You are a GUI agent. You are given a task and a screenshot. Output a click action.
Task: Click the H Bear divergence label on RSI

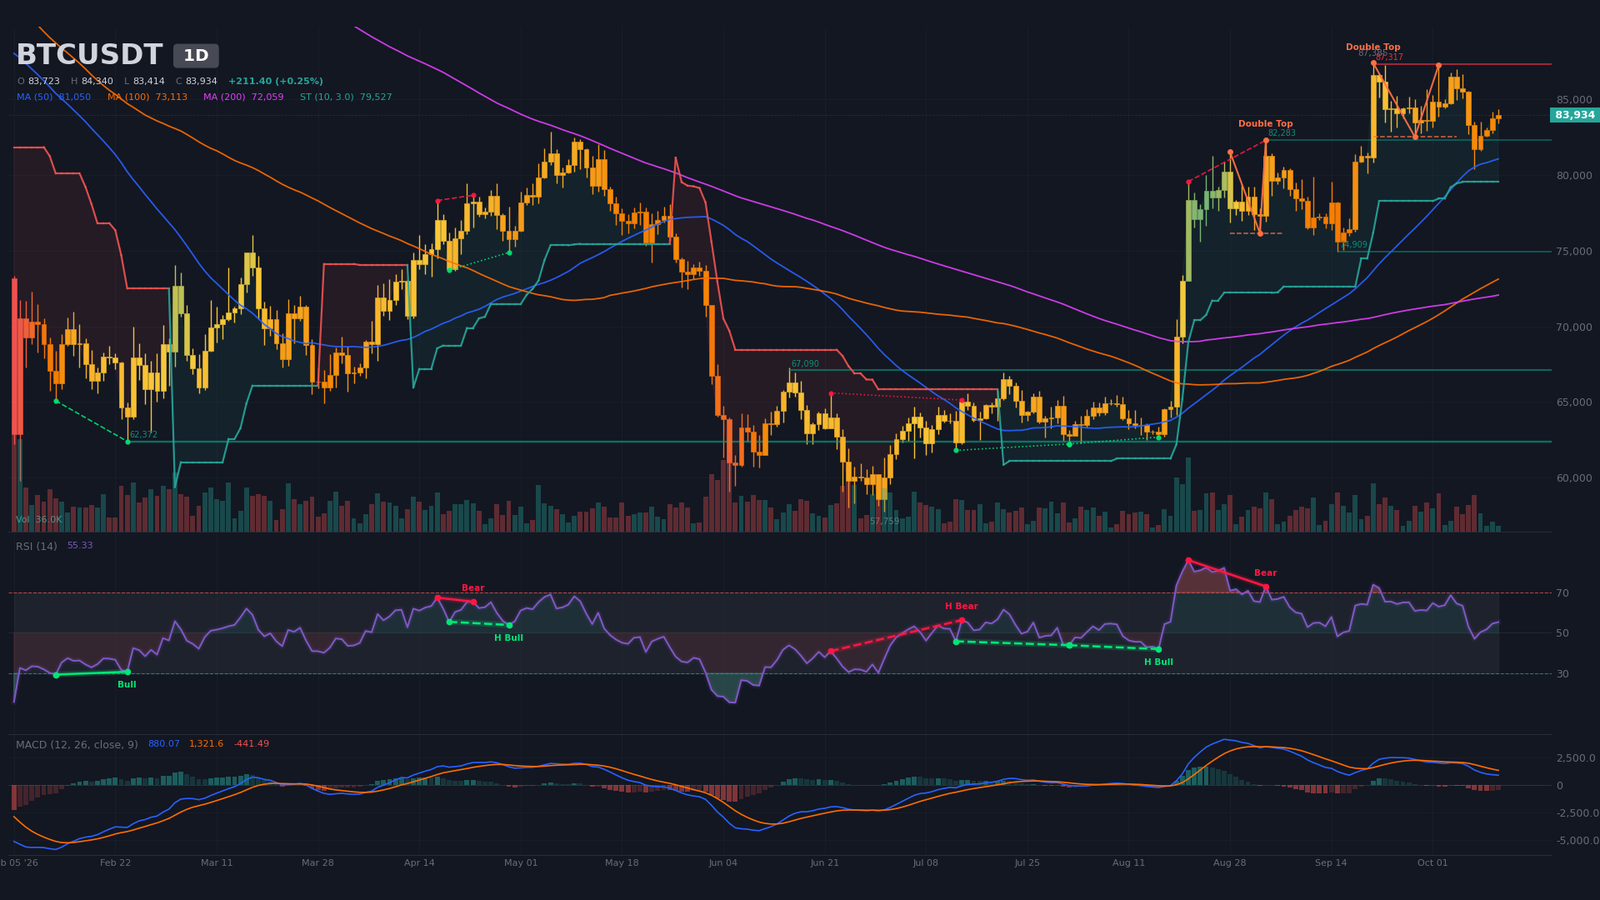[x=961, y=606]
